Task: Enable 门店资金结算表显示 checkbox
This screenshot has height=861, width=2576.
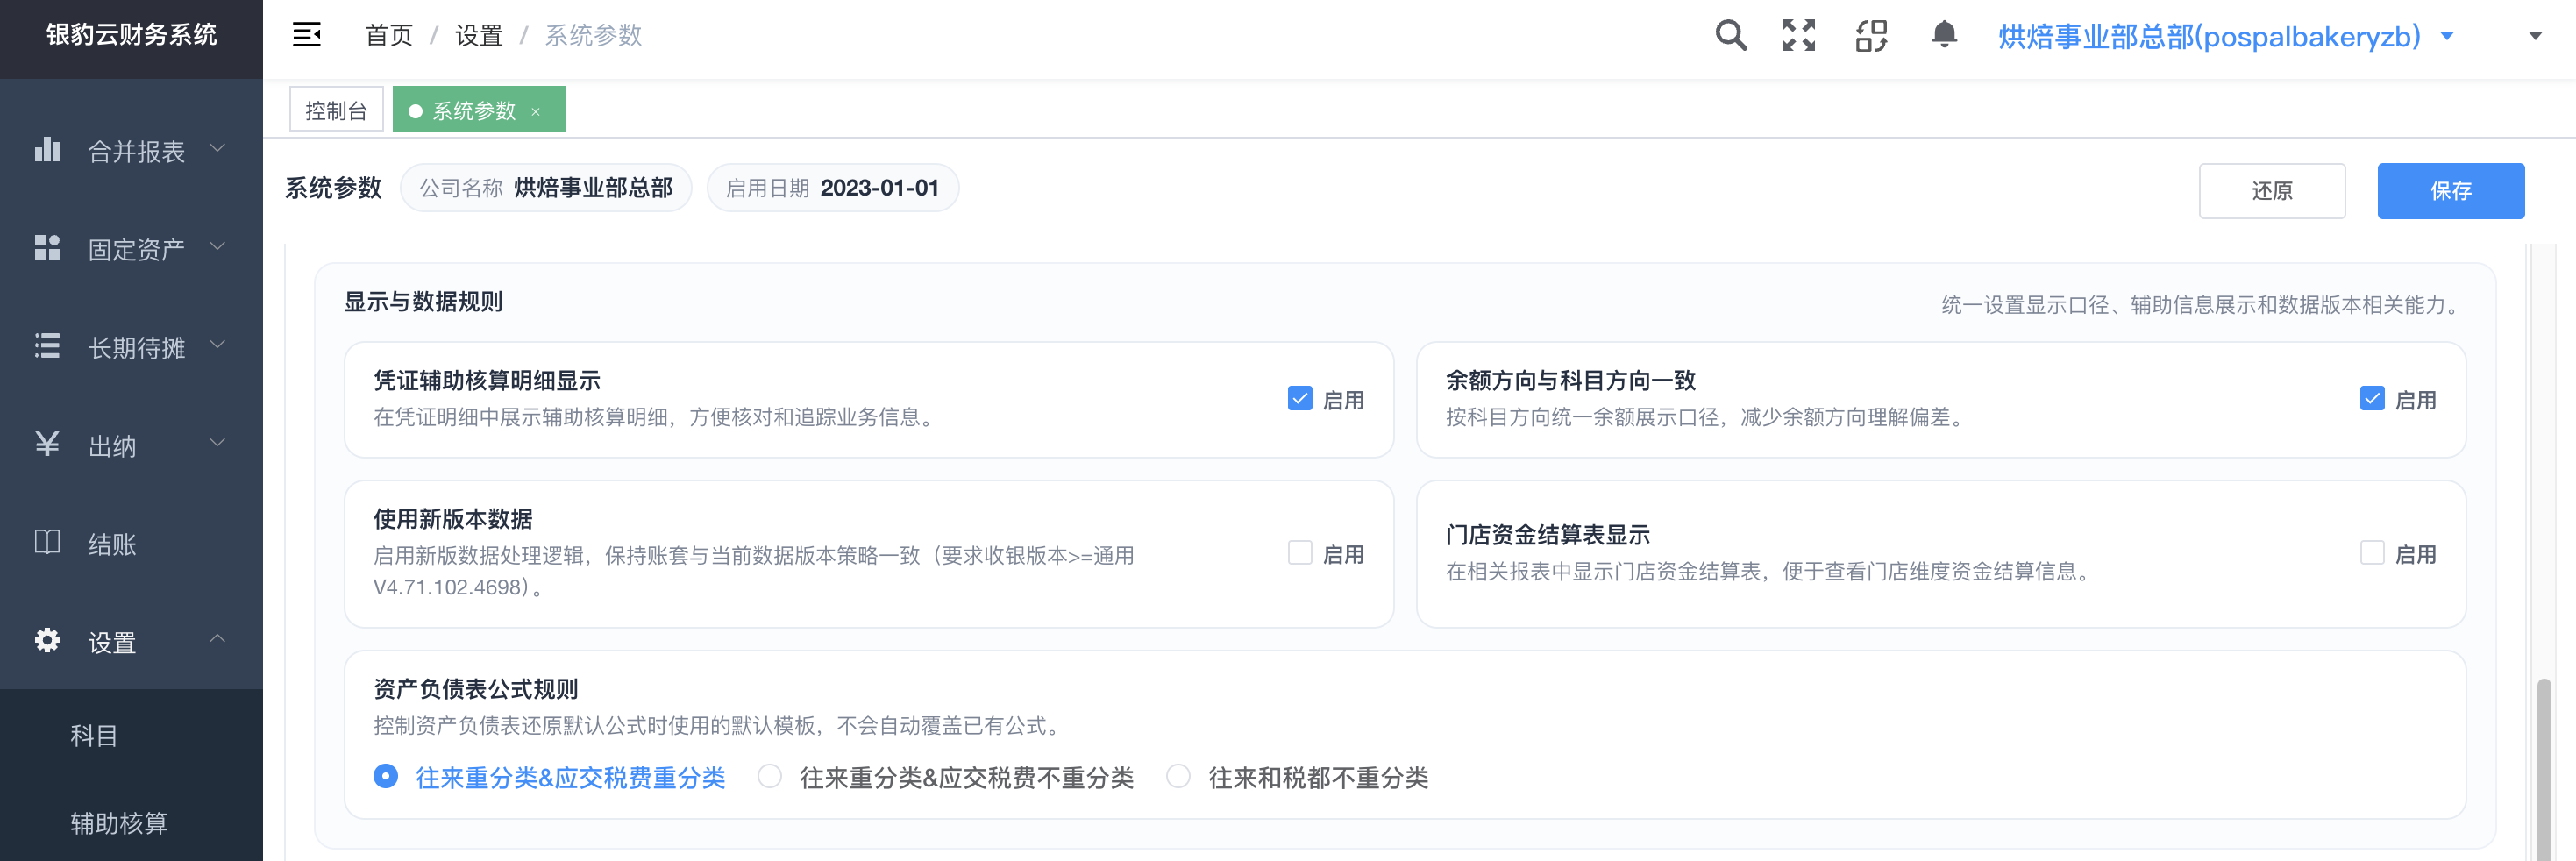Action: pyautogui.click(x=2372, y=552)
